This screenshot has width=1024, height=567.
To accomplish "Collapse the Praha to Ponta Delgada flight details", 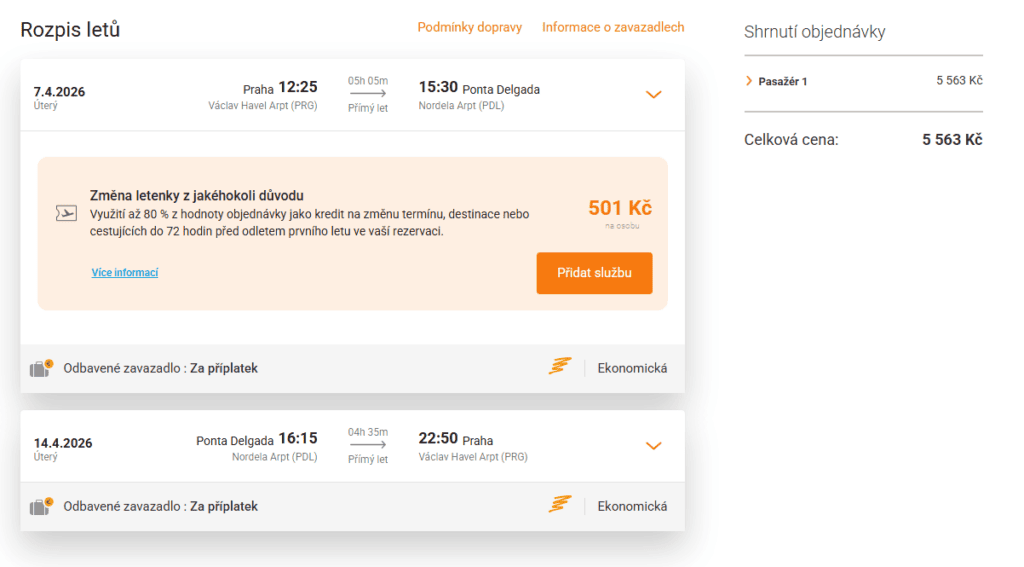I will [653, 94].
